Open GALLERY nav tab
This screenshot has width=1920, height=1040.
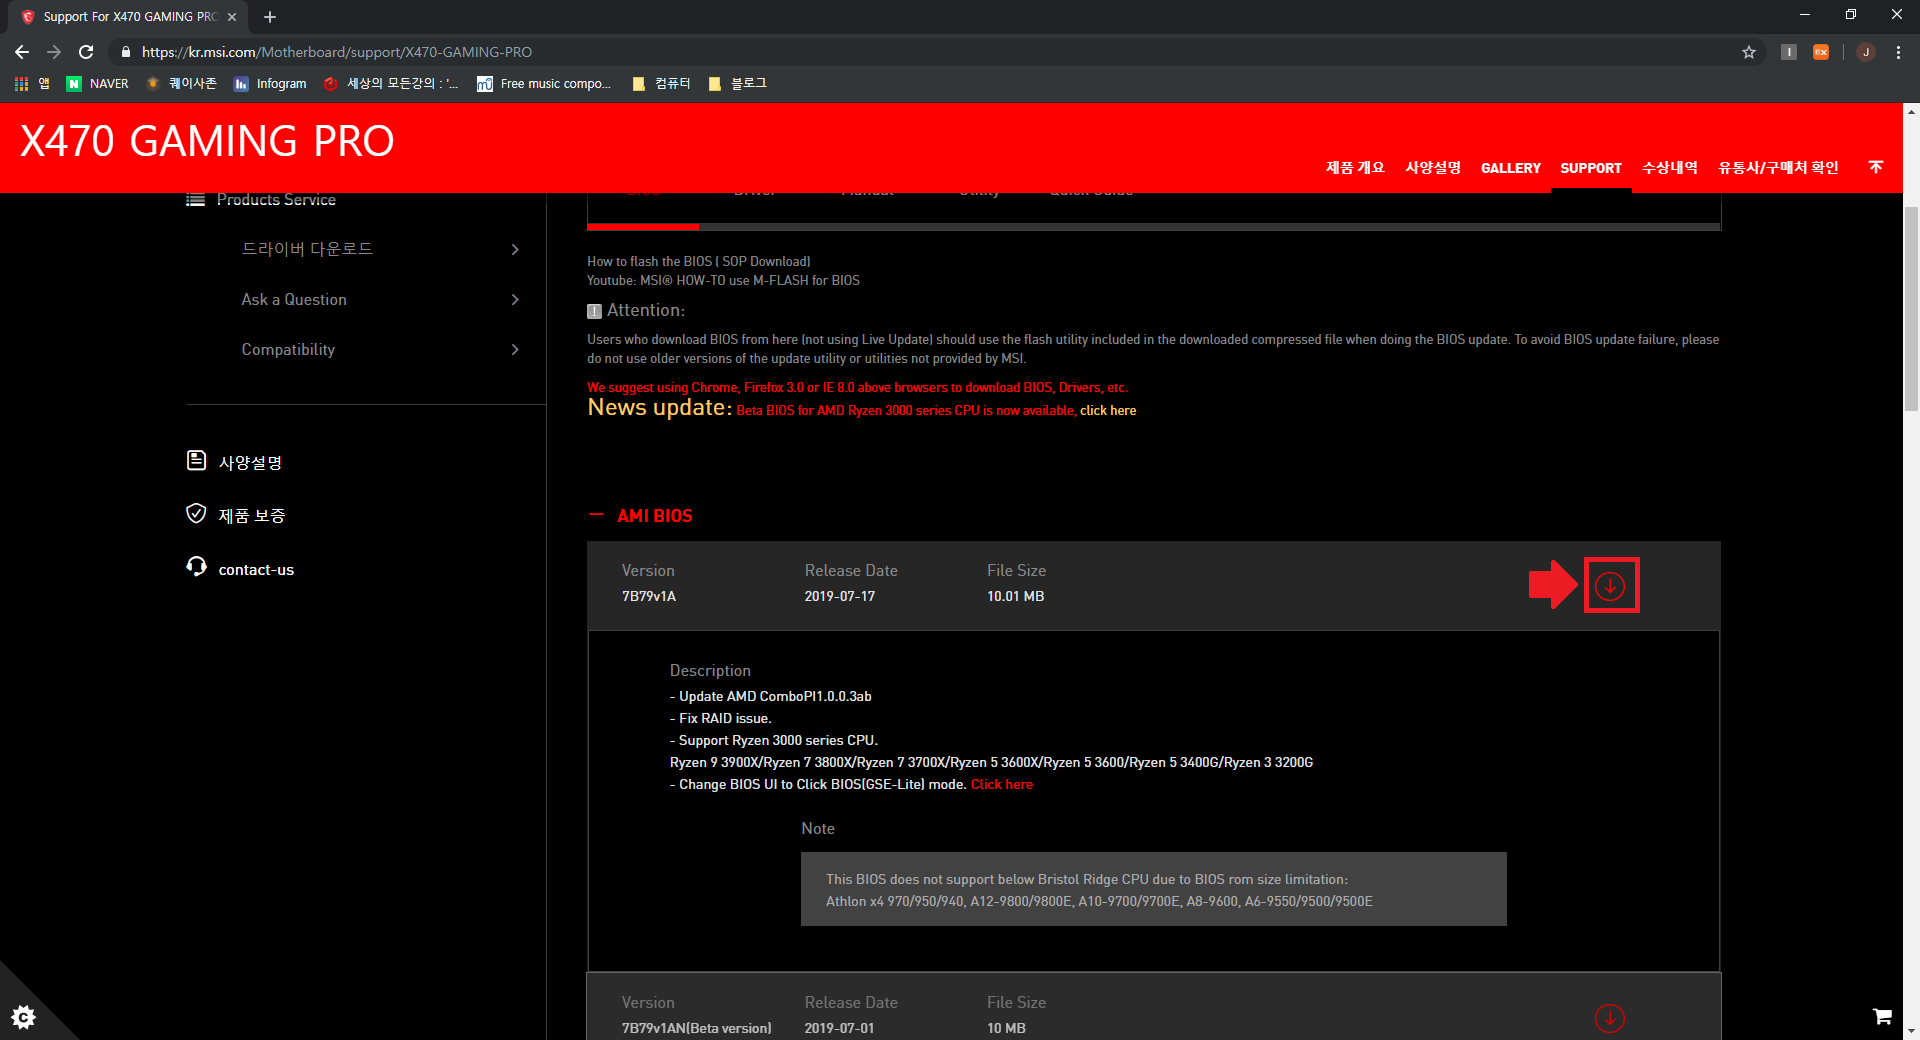pyautogui.click(x=1510, y=168)
